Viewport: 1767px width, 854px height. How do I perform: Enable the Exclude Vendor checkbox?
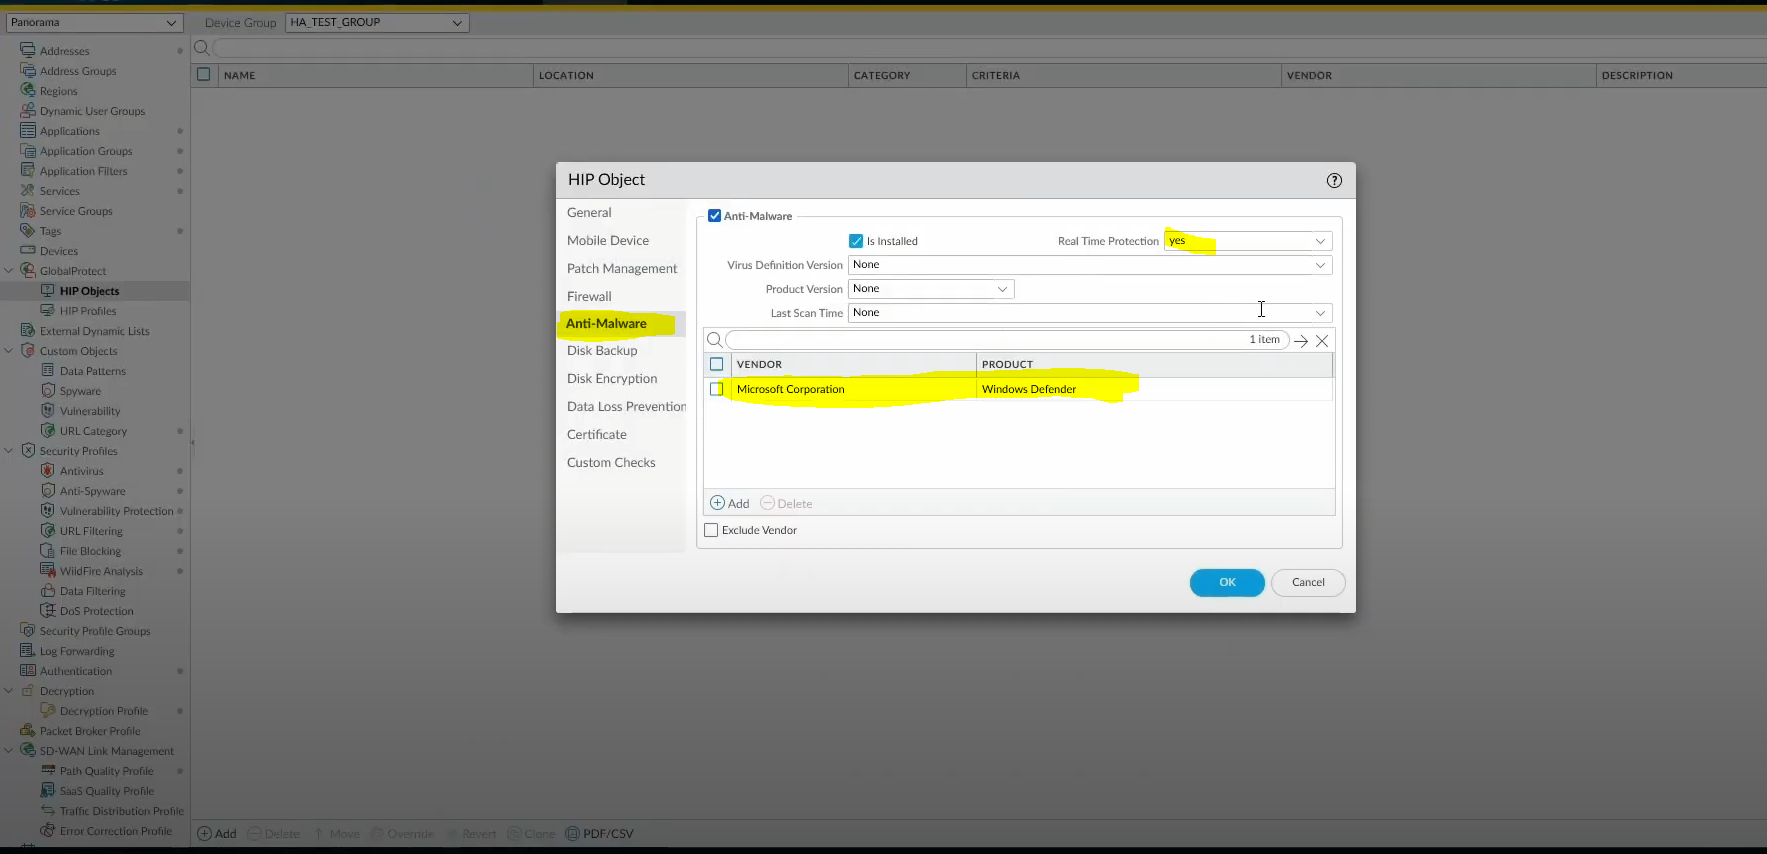point(711,530)
